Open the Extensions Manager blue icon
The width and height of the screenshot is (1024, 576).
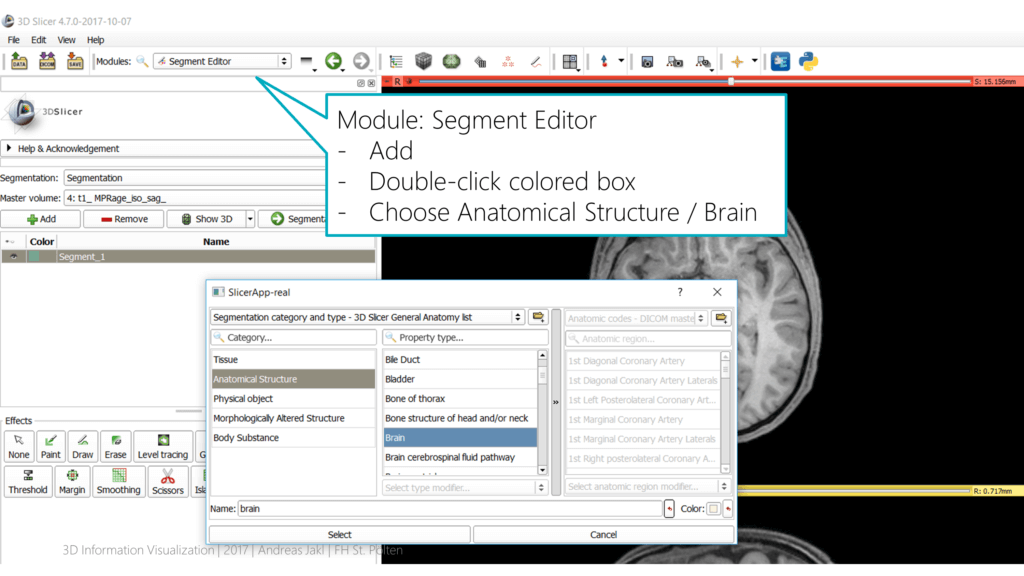[x=780, y=61]
